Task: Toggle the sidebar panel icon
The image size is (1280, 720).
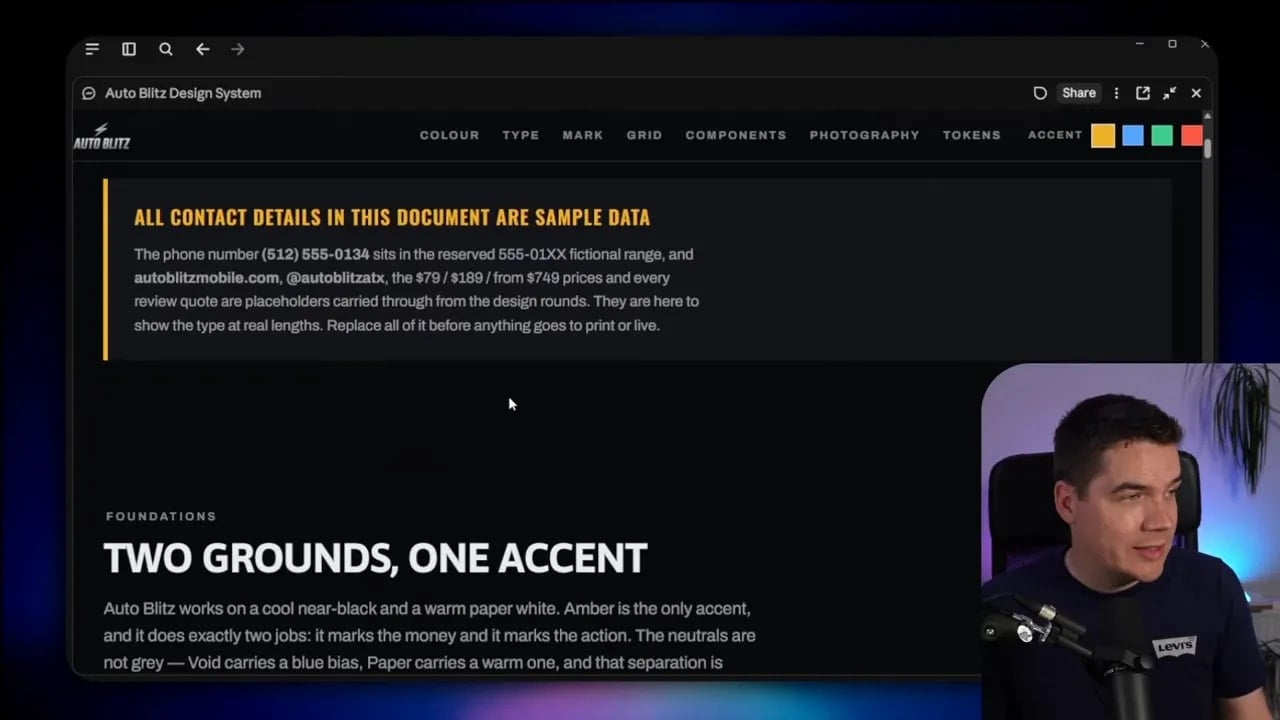Action: click(x=129, y=49)
